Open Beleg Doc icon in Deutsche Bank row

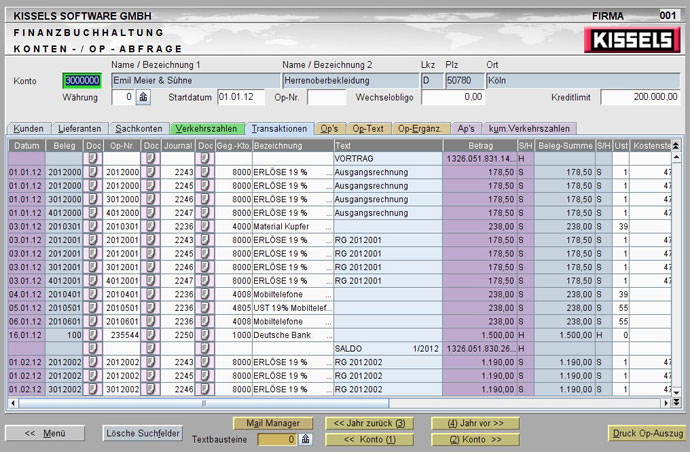click(93, 335)
